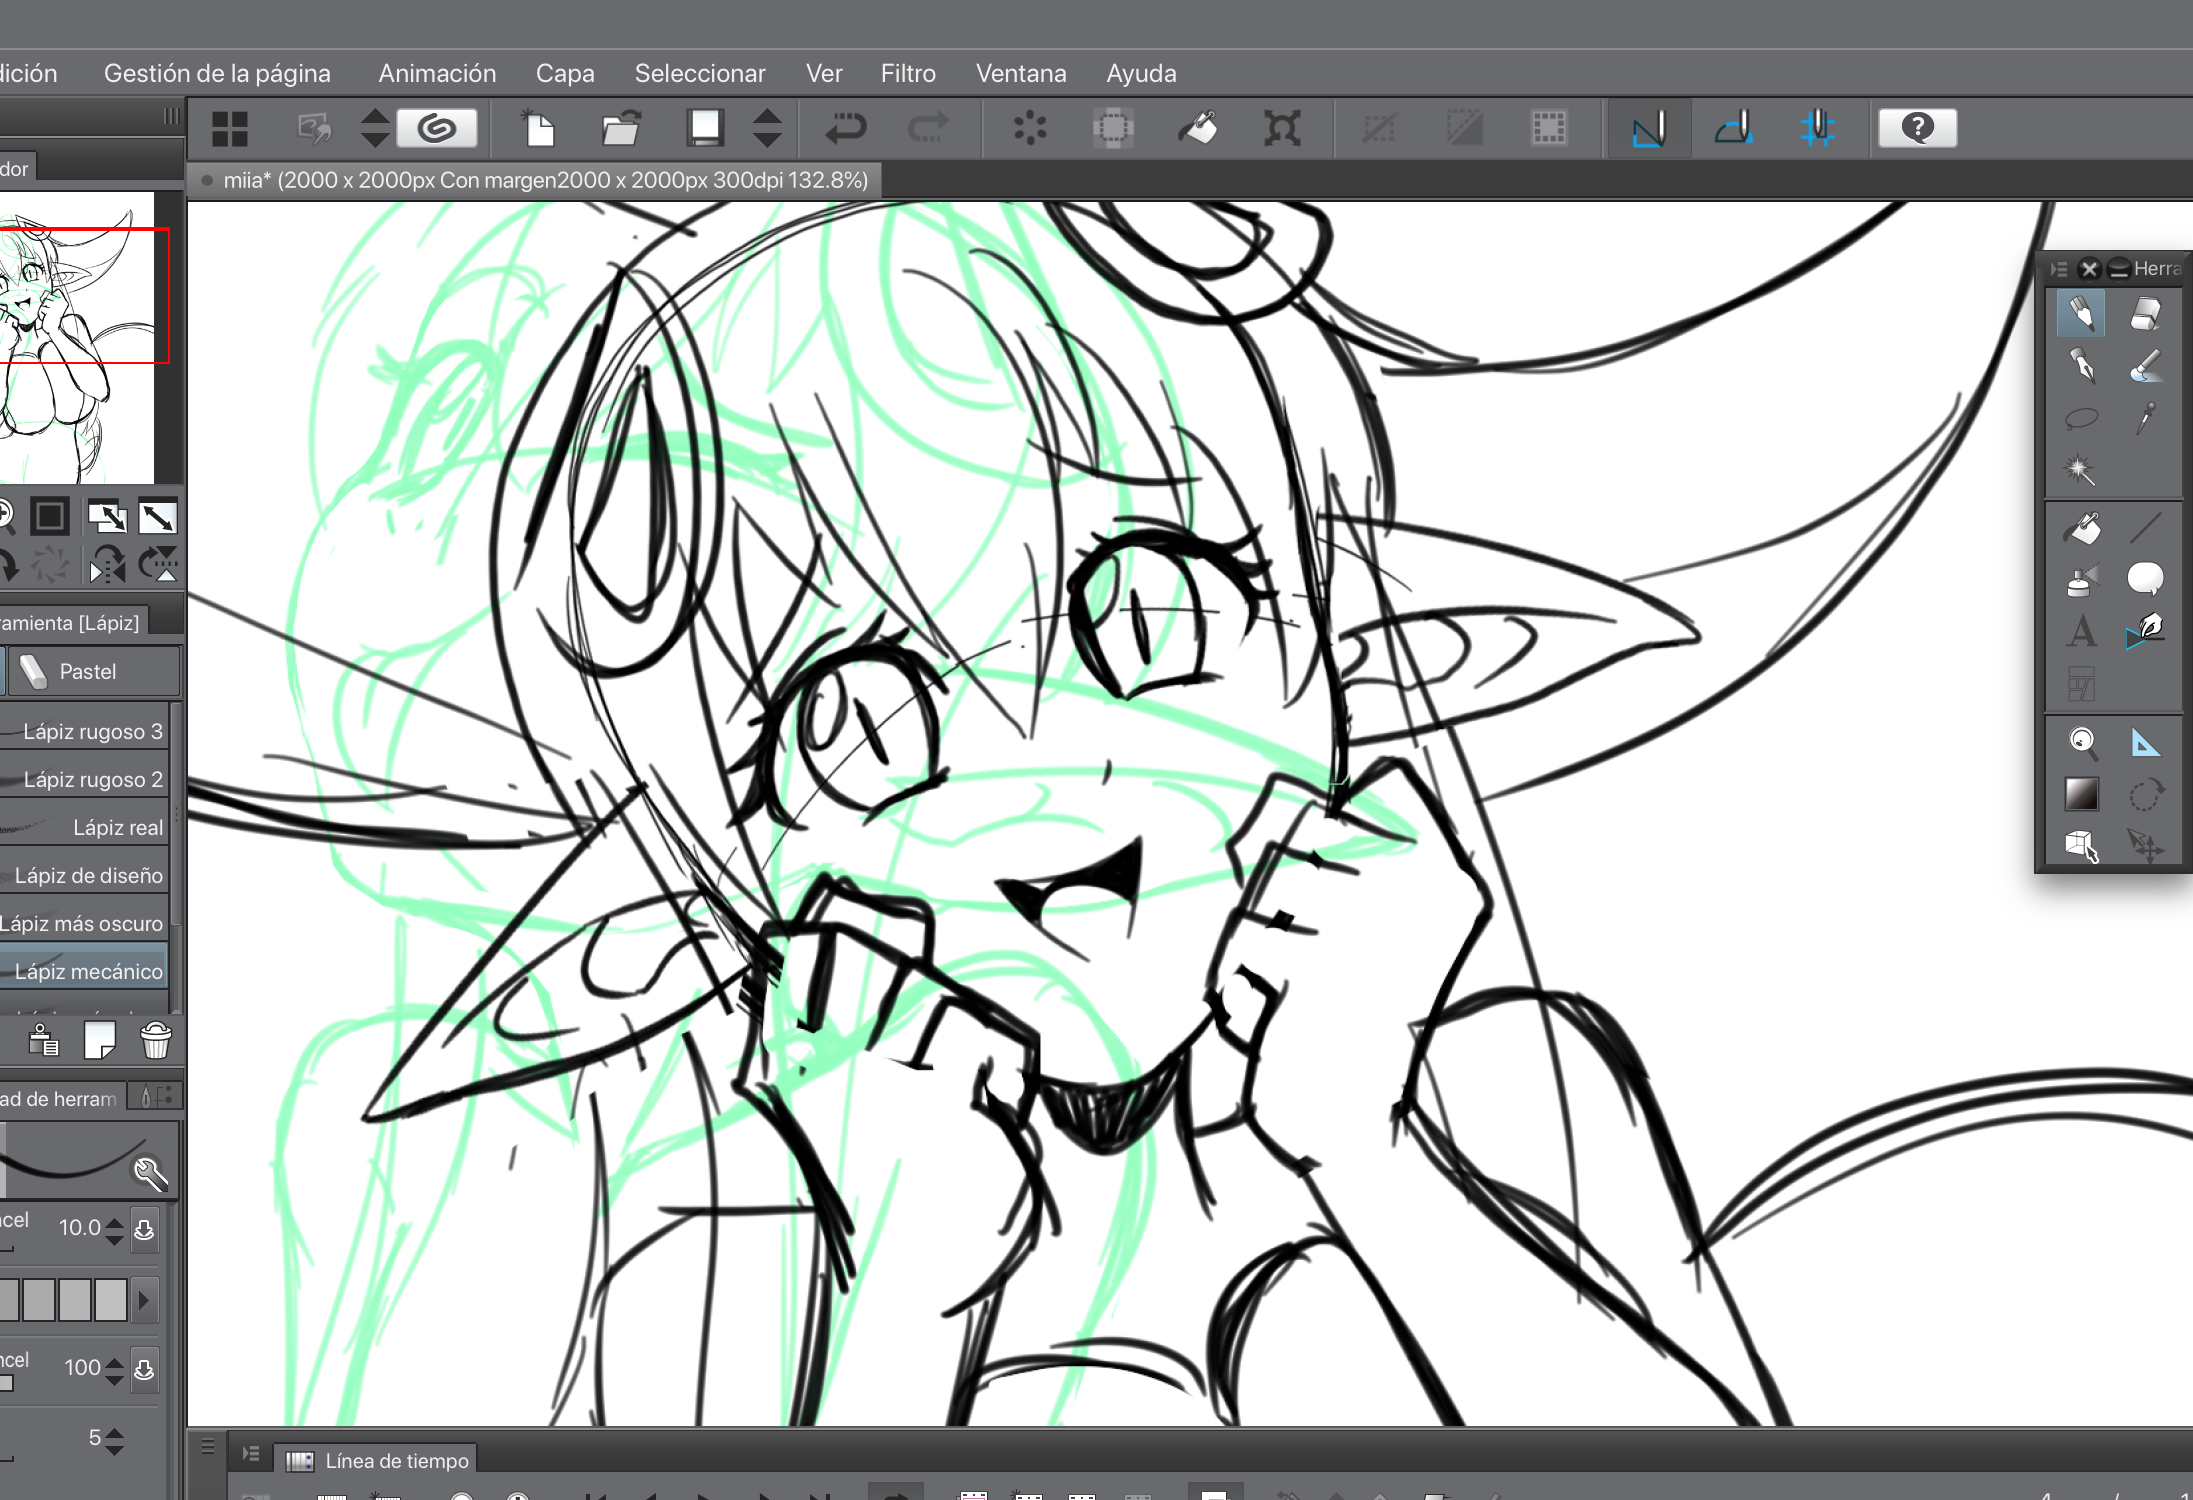This screenshot has height=1500, width=2193.
Task: Select the Eyedropper tool
Action: pyautogui.click(x=2145, y=418)
